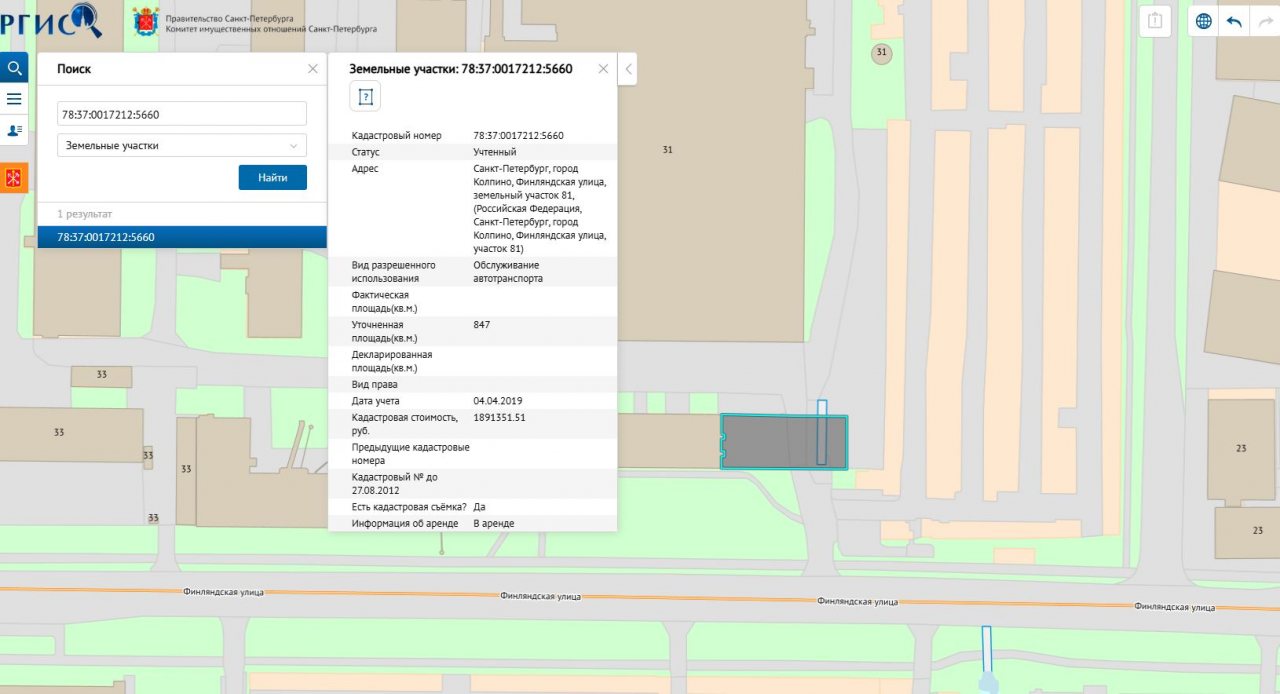This screenshot has height=694, width=1280.
Task: Click the globe full-extent icon
Action: pyautogui.click(x=1204, y=21)
